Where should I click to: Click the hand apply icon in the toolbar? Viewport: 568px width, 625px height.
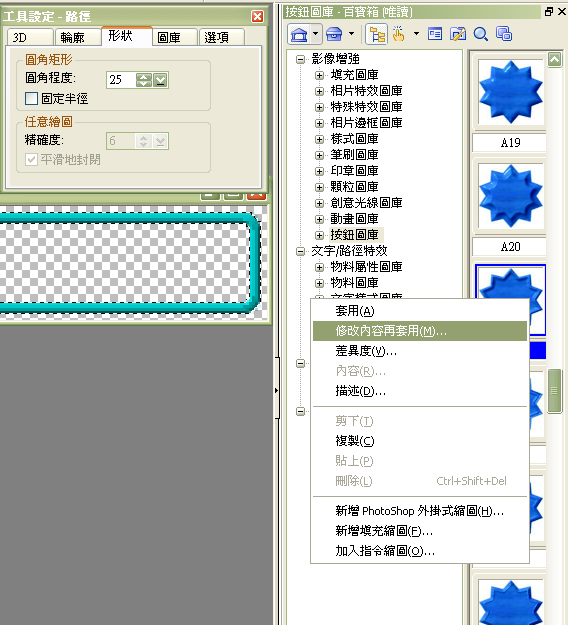399,34
